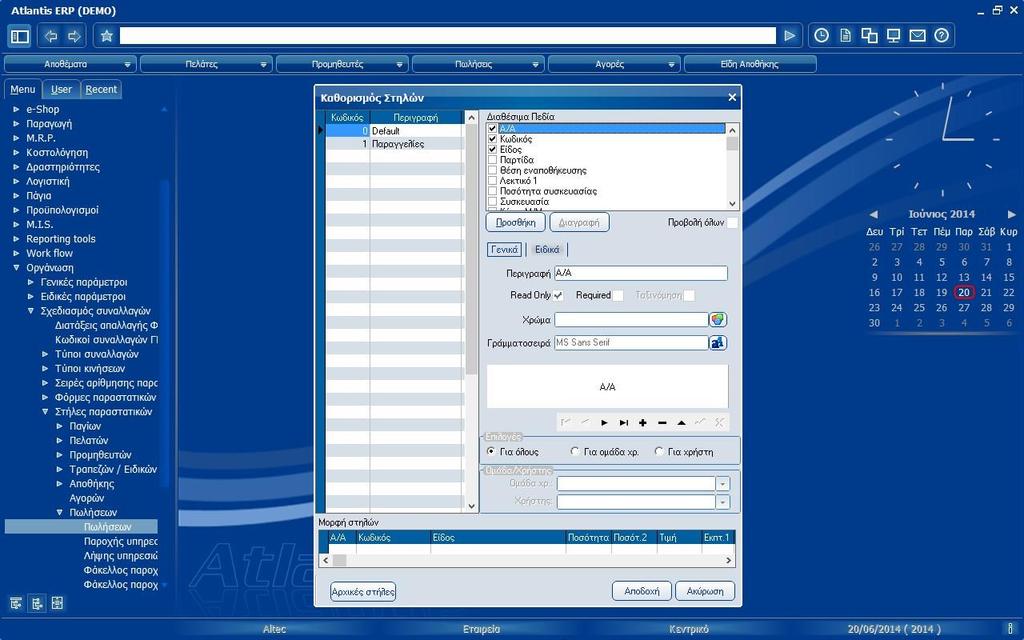Viewport: 1024px width, 640px height.
Task: Click the Αρχικές στήλες button
Action: click(x=363, y=592)
